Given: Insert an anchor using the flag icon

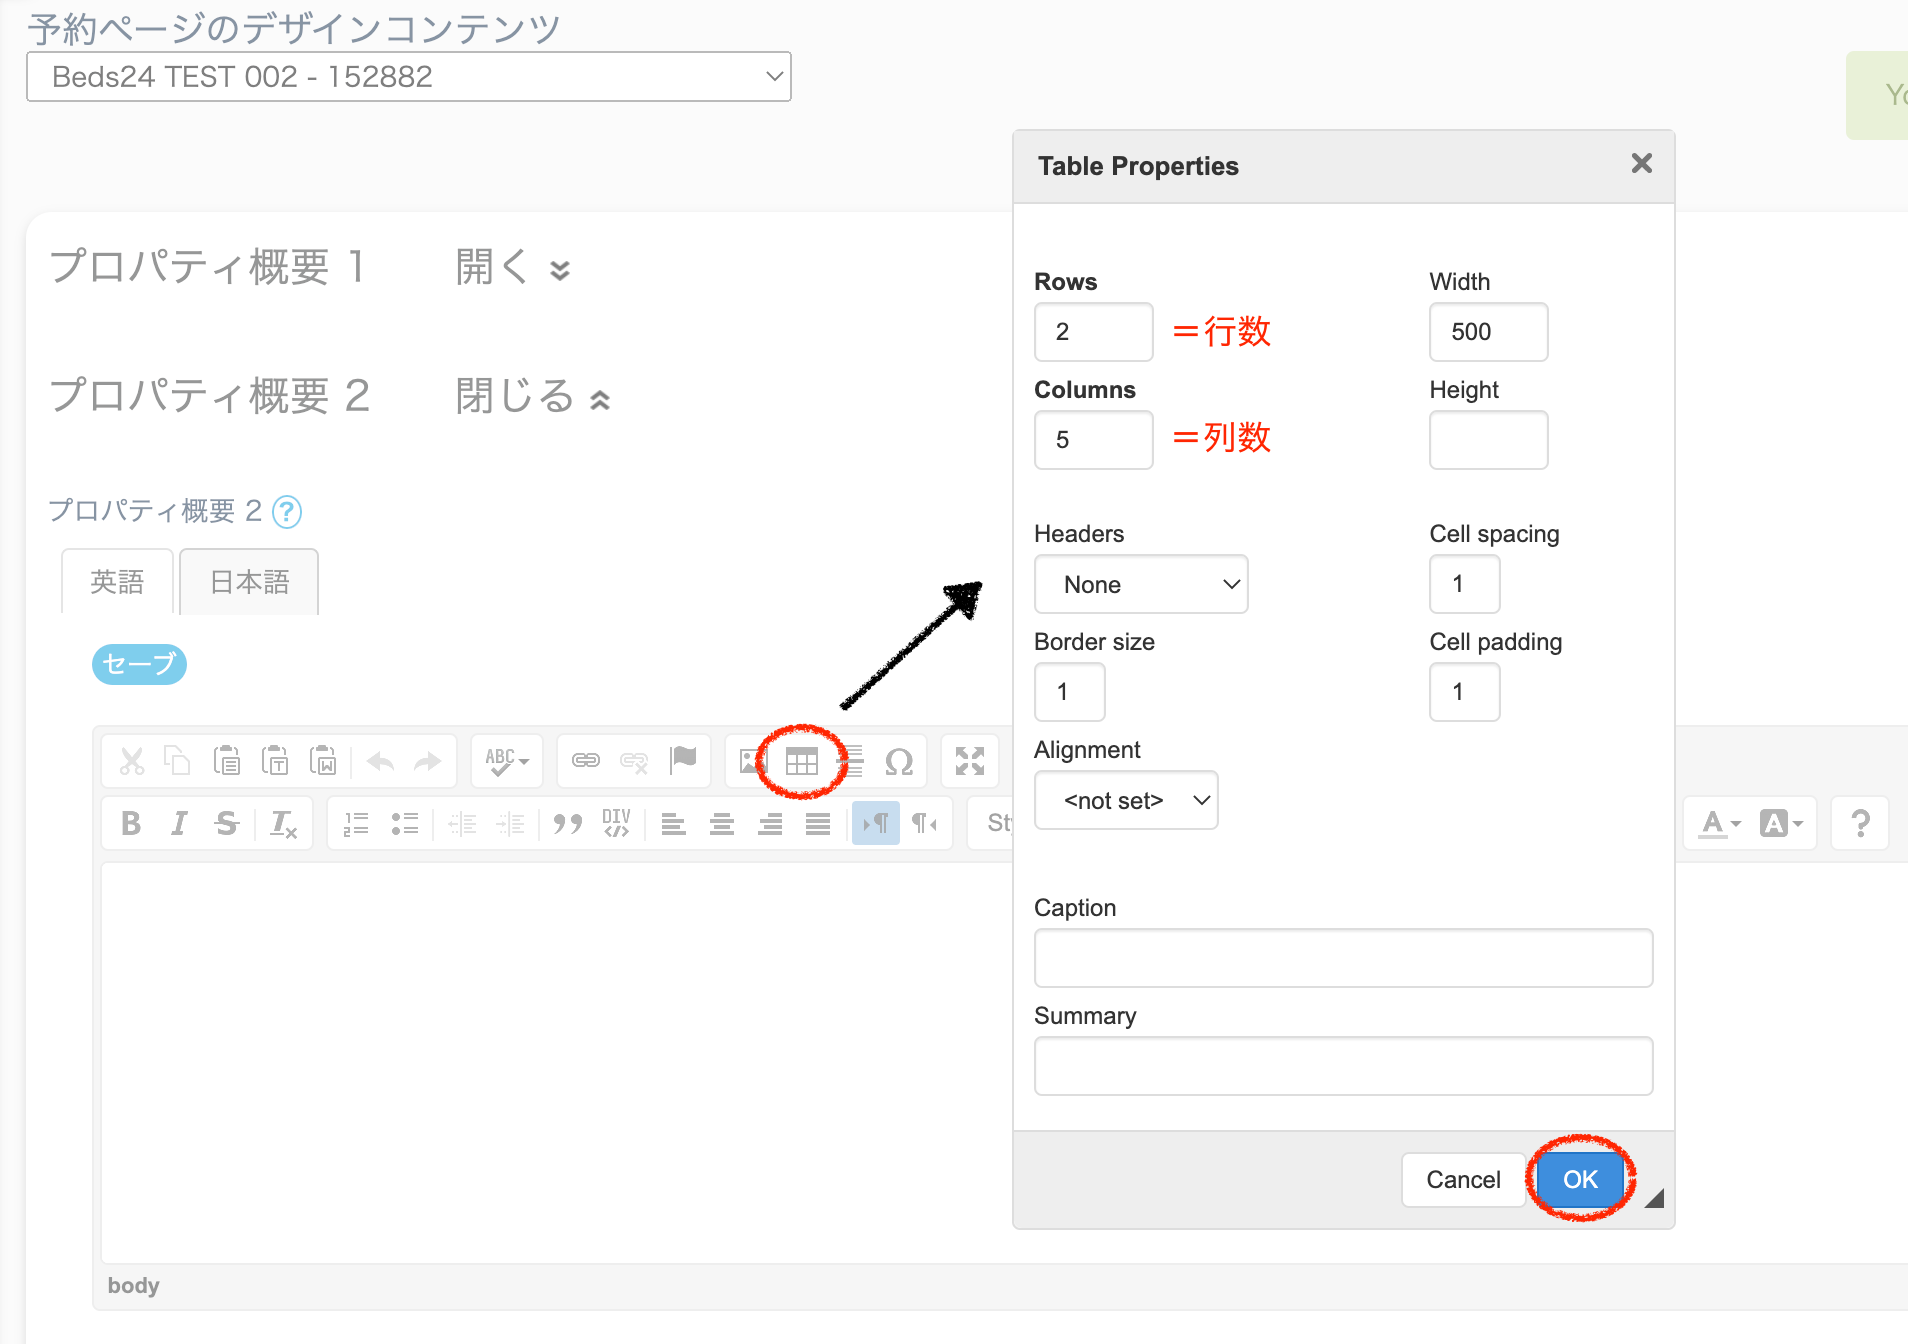Looking at the screenshot, I should (683, 760).
